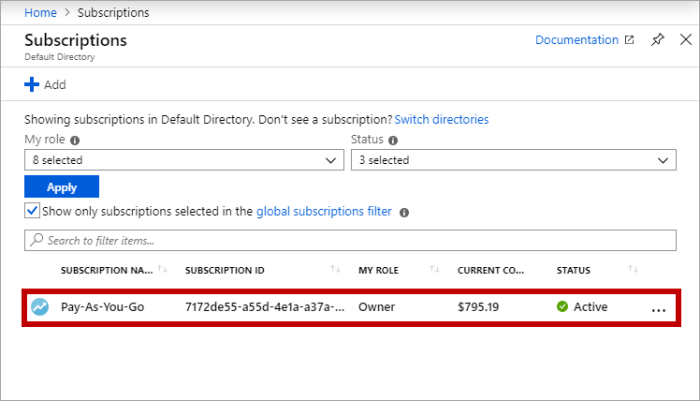The height and width of the screenshot is (401, 700).
Task: Sort by the Subscription ID column arrows
Action: pos(334,270)
